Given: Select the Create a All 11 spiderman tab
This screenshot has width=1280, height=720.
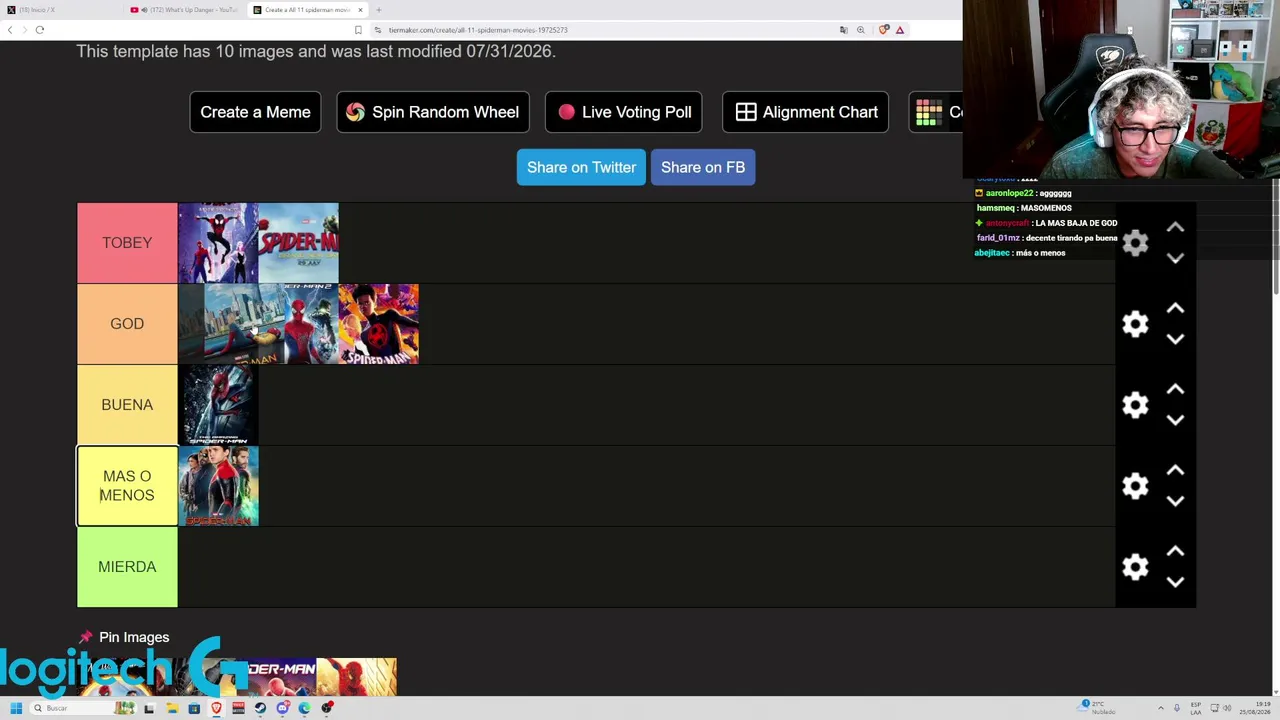Looking at the screenshot, I should pyautogui.click(x=306, y=10).
